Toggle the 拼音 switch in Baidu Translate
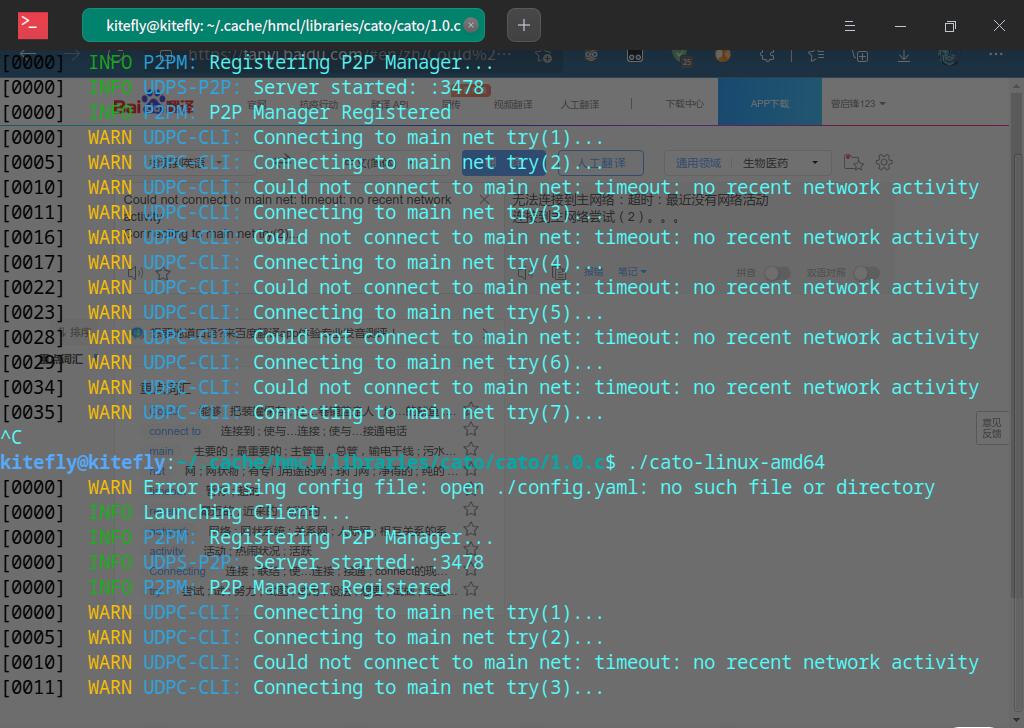 [x=776, y=272]
